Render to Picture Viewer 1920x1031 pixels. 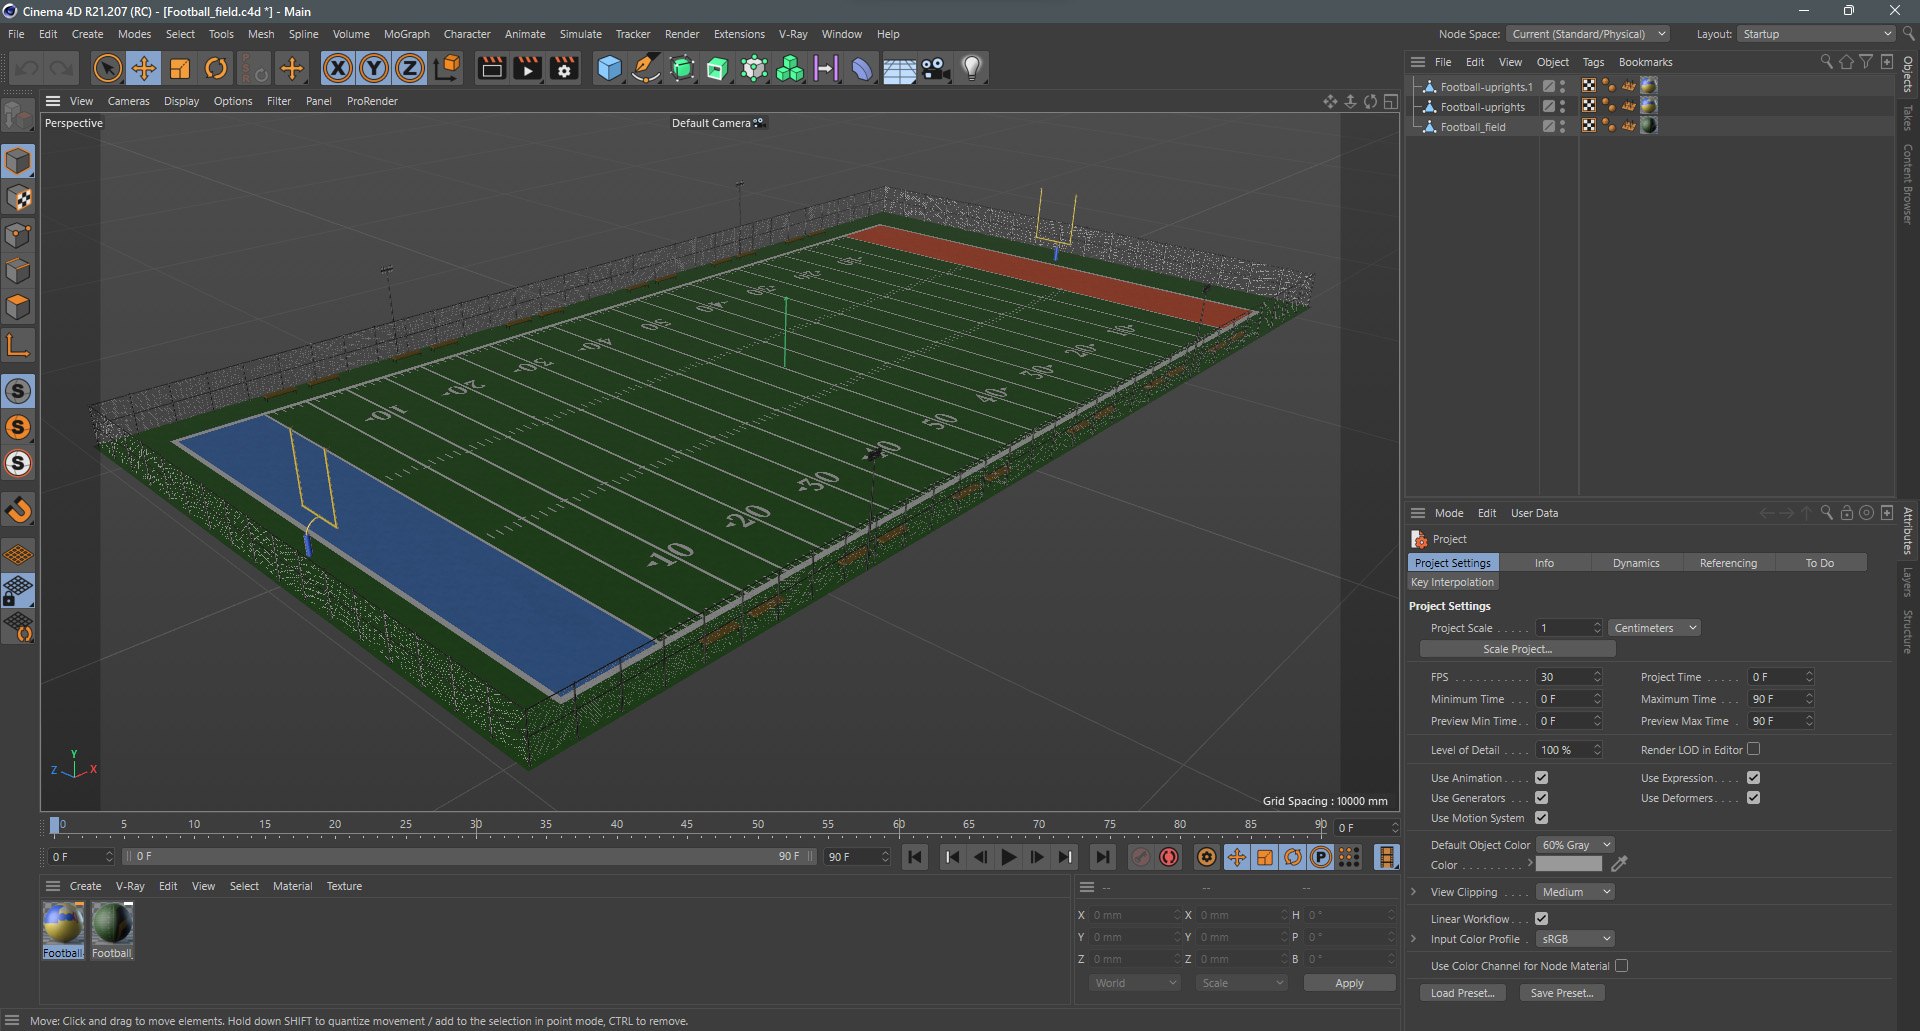(x=527, y=68)
